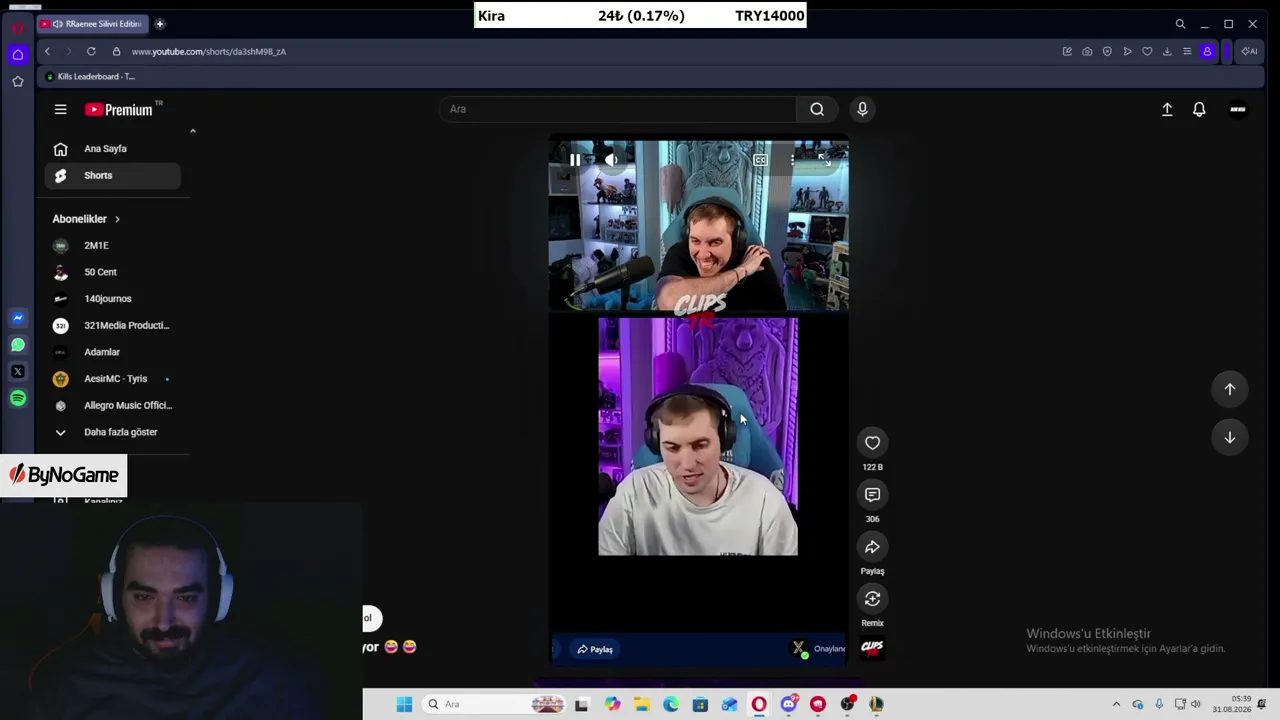The image size is (1280, 720).
Task: Open the AesirMC - Tyris channel
Action: pyautogui.click(x=112, y=379)
